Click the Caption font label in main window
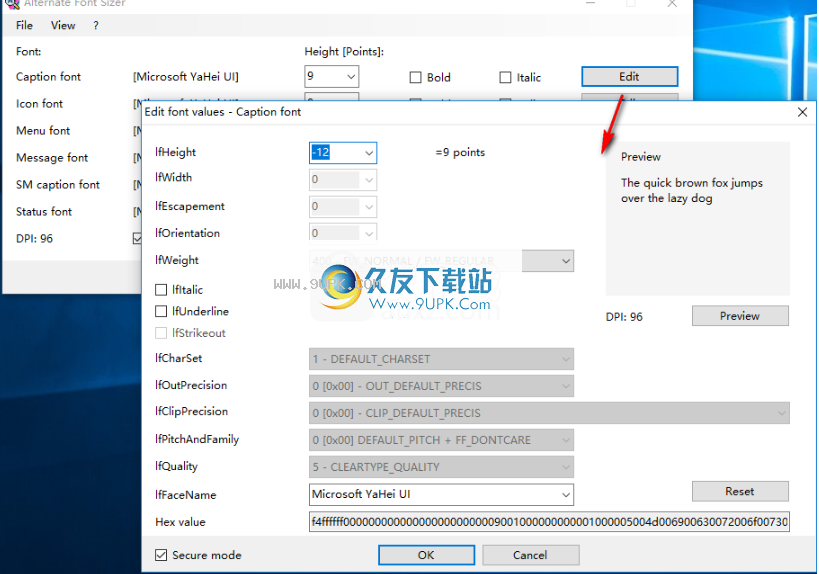The height and width of the screenshot is (574, 819). [48, 77]
